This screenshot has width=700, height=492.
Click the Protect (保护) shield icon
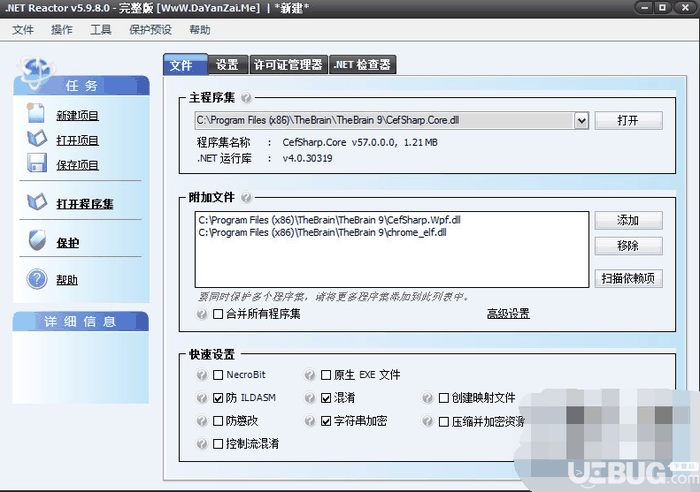click(x=37, y=240)
